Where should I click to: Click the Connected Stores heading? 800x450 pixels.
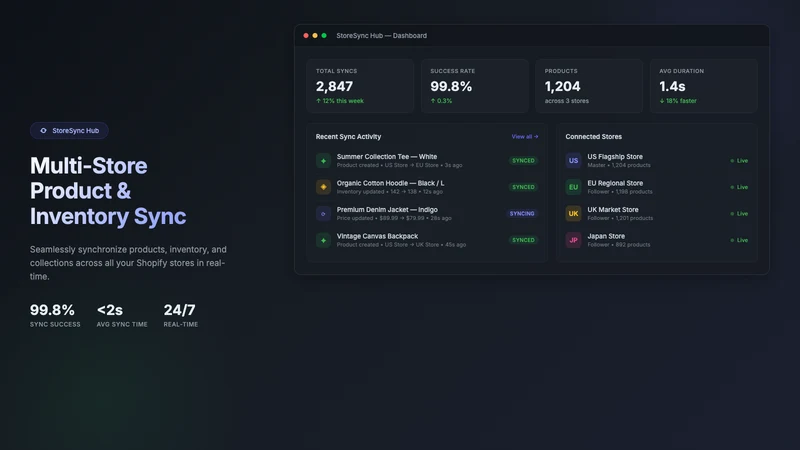pos(593,137)
